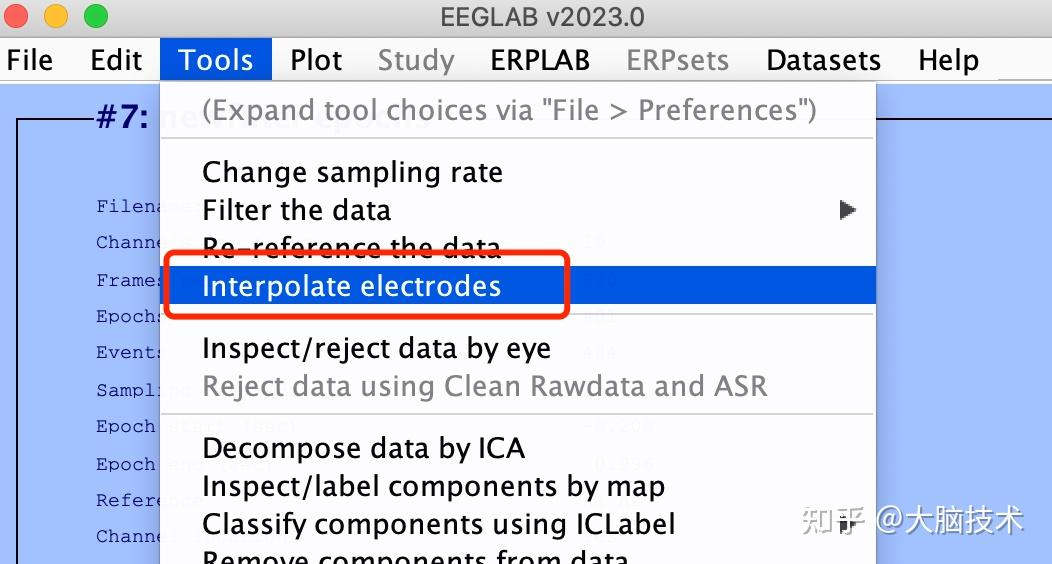Choose Filter the data menu item

[x=296, y=210]
